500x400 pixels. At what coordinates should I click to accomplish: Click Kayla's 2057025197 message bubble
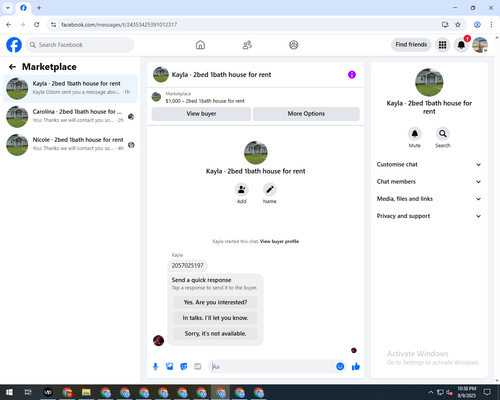coord(187,266)
